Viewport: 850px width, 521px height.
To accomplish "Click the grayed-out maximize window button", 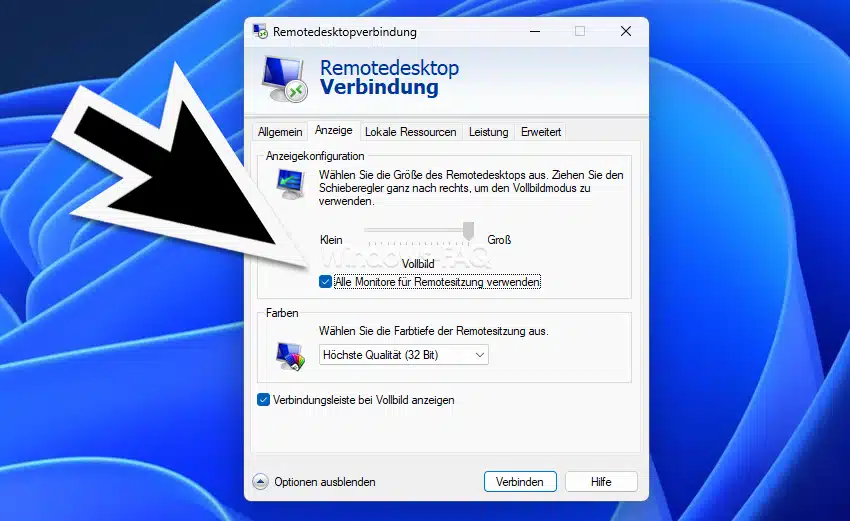I will coord(579,31).
